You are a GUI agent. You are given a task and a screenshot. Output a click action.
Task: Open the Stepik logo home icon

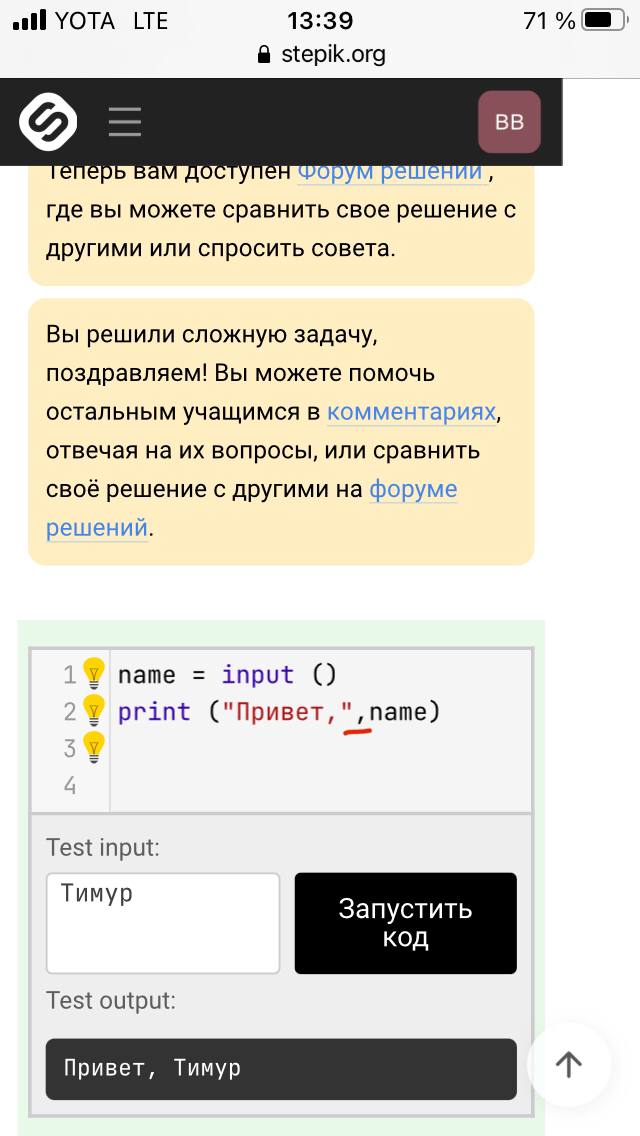pyautogui.click(x=48, y=121)
